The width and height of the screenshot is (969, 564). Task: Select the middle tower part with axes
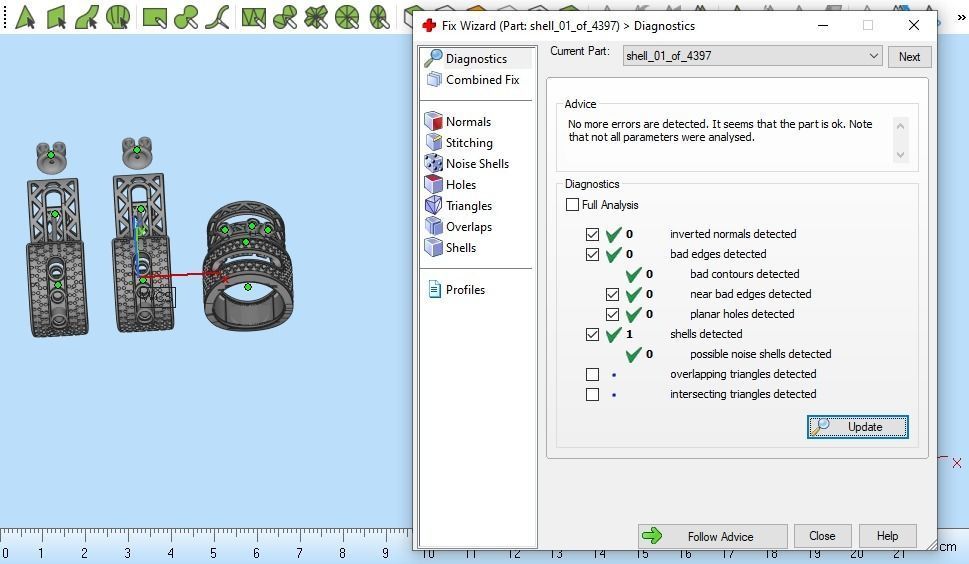pos(143,253)
